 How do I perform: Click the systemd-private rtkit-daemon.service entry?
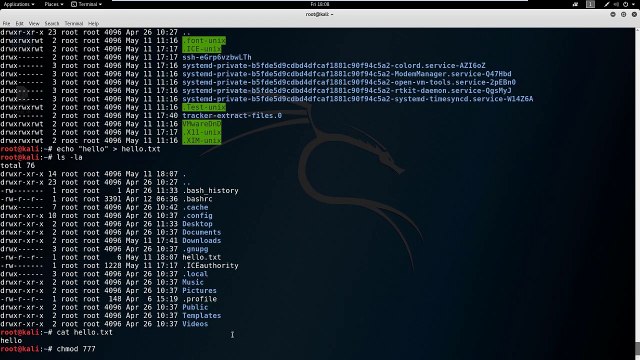(347, 91)
